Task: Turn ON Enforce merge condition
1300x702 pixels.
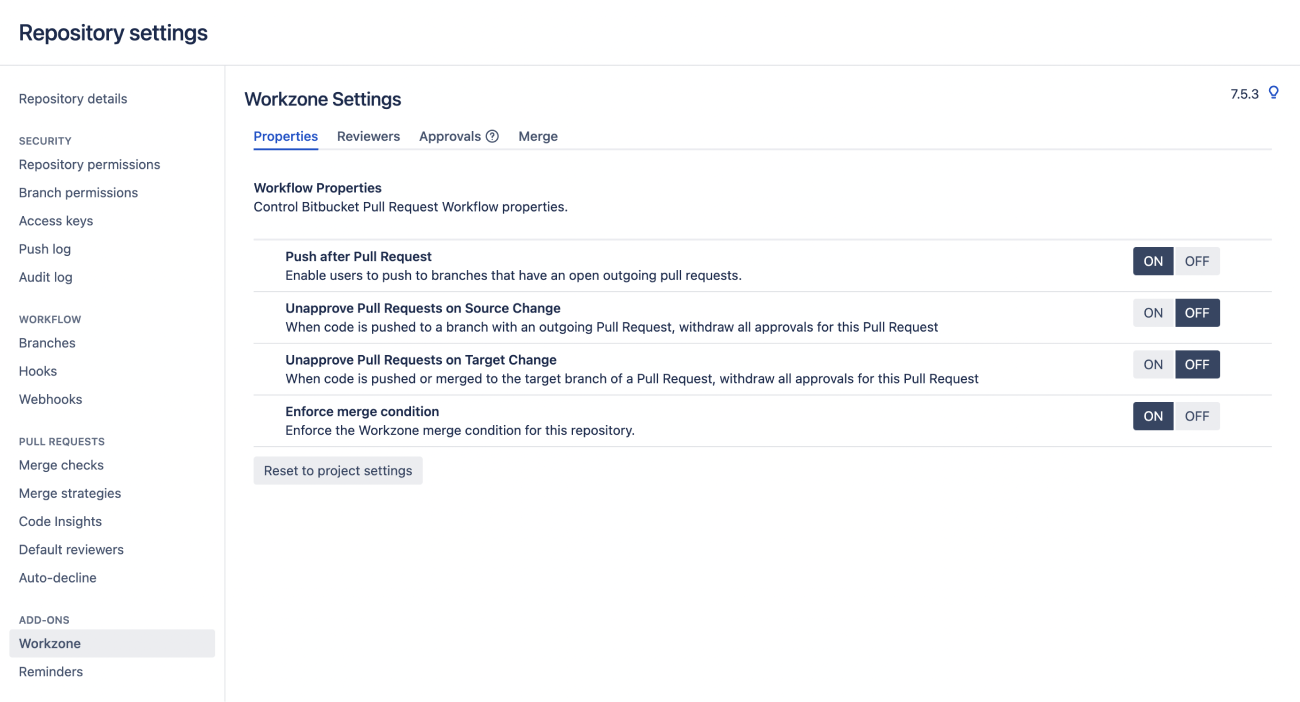Action: tap(1153, 416)
